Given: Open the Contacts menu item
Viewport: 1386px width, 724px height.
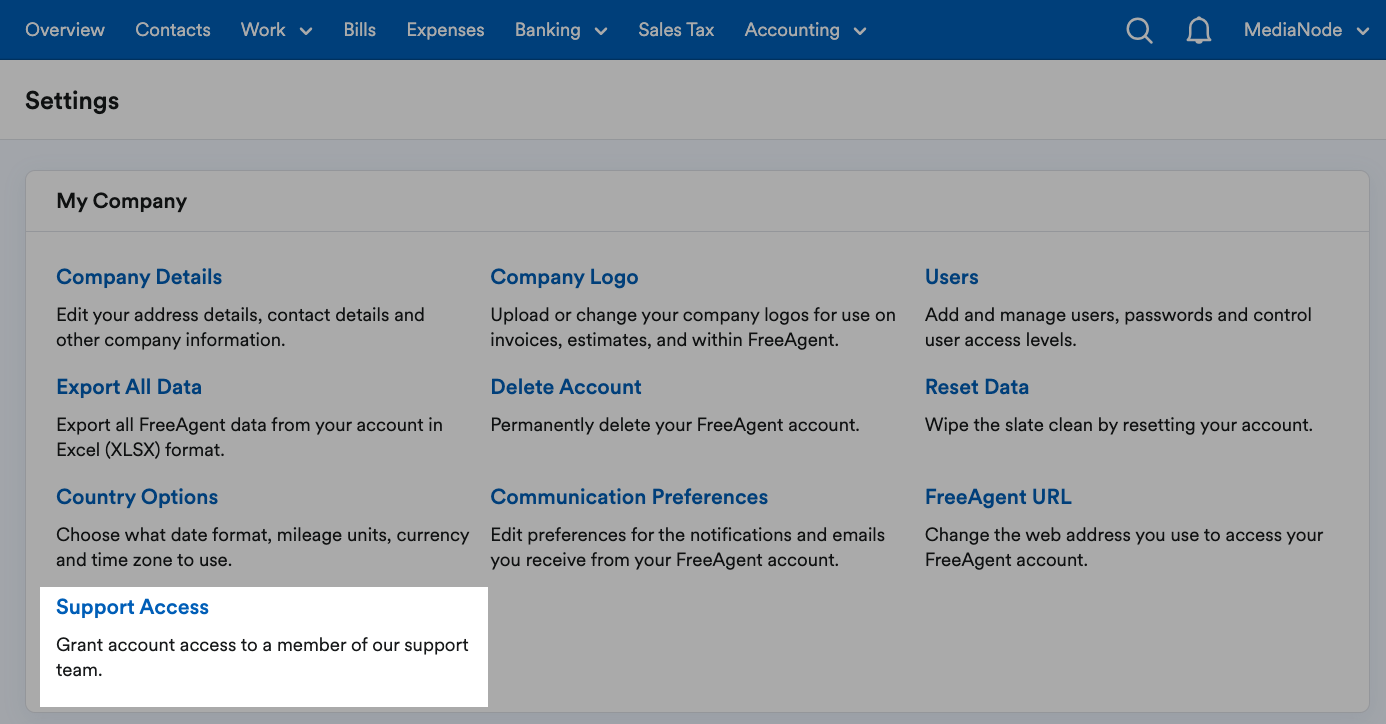Looking at the screenshot, I should [x=173, y=30].
